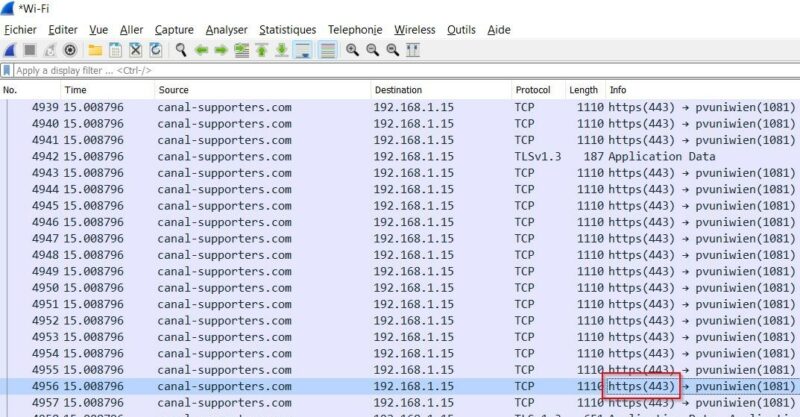Open the Capture menu

tap(174, 30)
